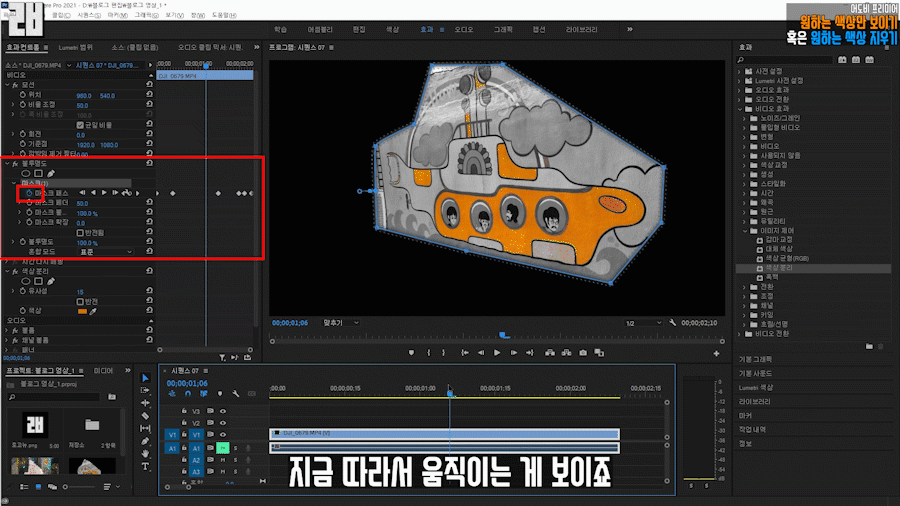
Task: Switch to the 오디오 workspace tab
Action: [464, 29]
